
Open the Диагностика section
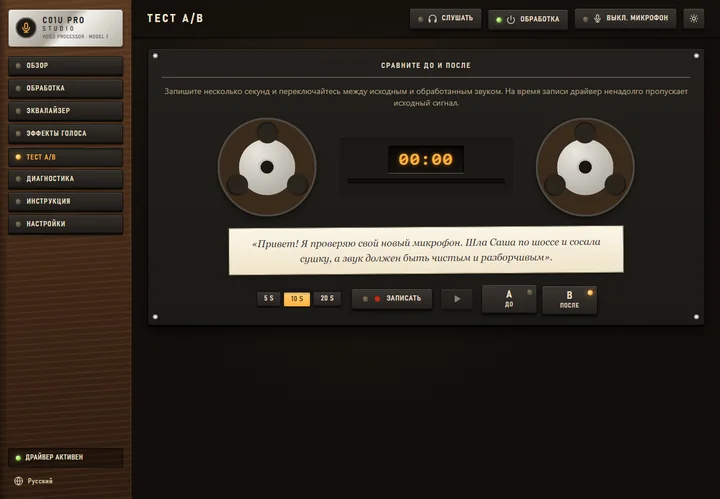pyautogui.click(x=66, y=179)
